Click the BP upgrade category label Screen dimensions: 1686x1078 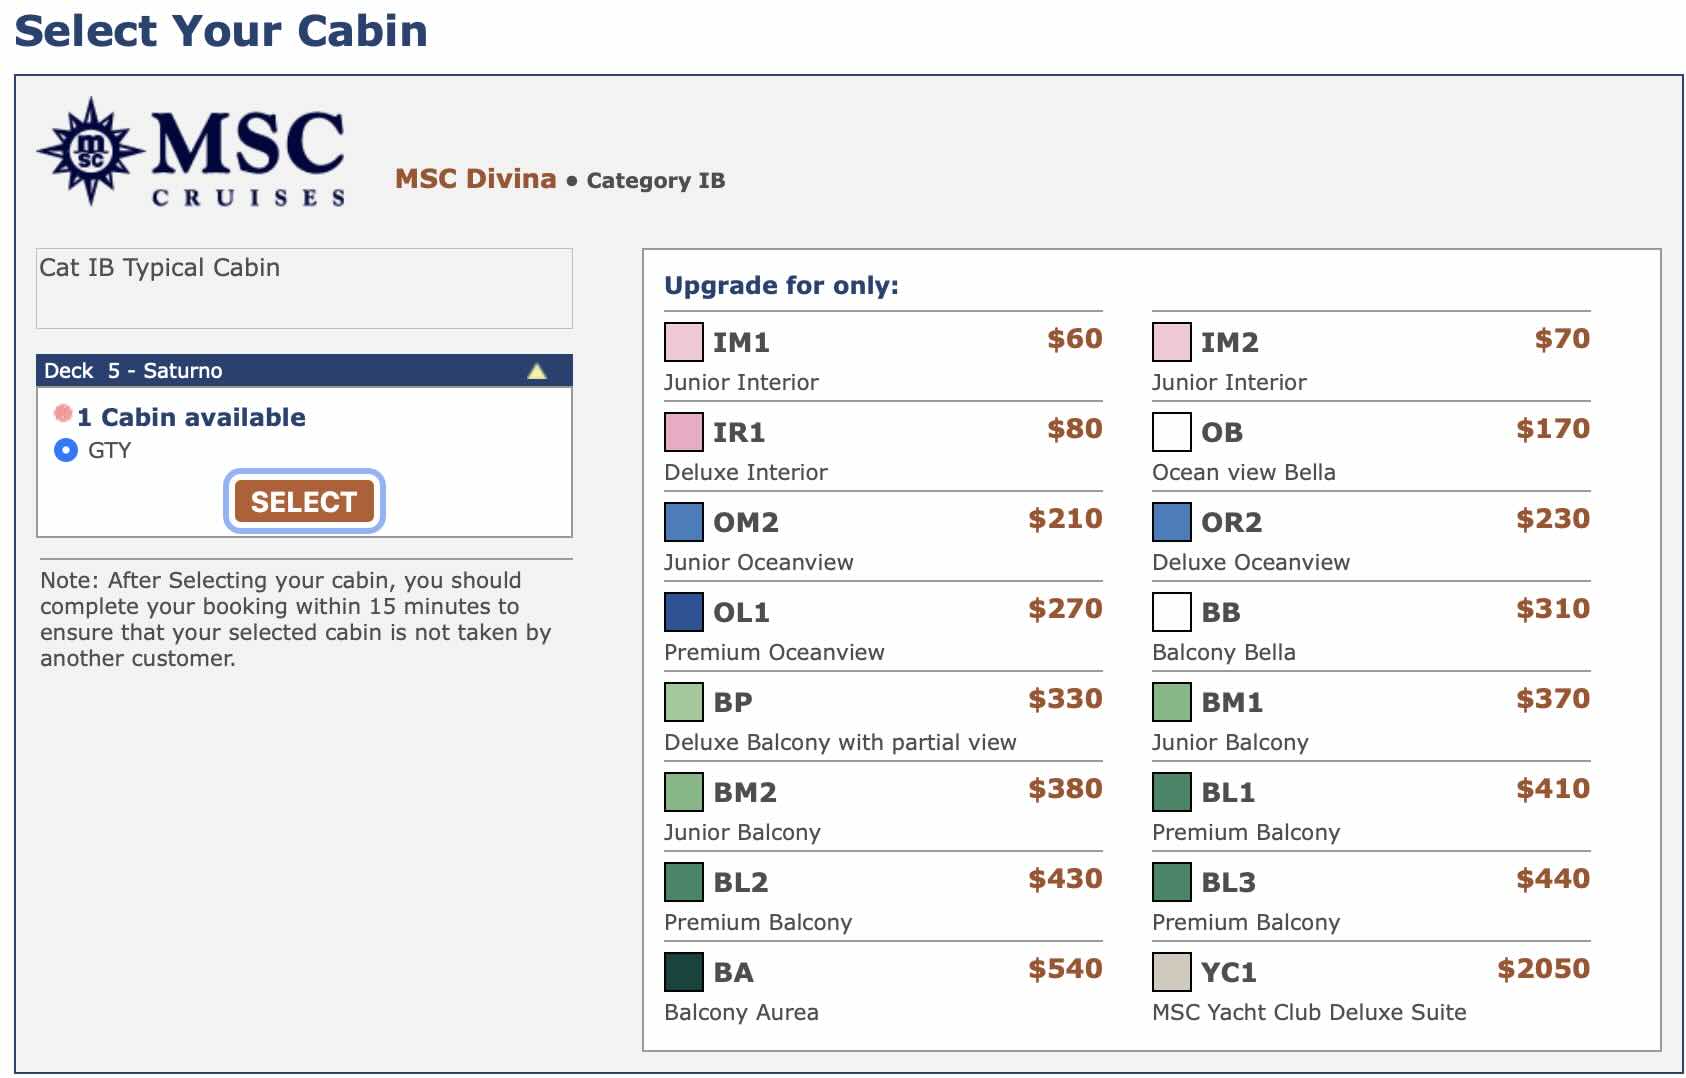[733, 702]
